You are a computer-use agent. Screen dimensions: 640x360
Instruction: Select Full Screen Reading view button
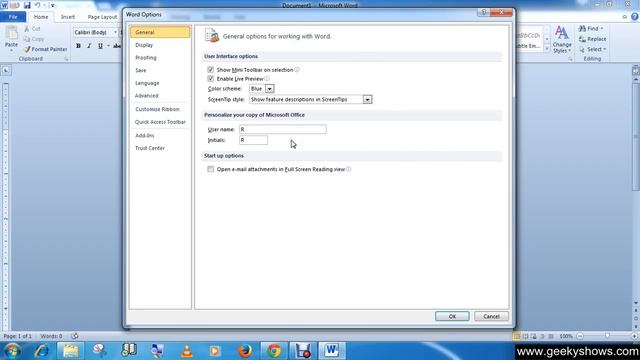(525, 336)
